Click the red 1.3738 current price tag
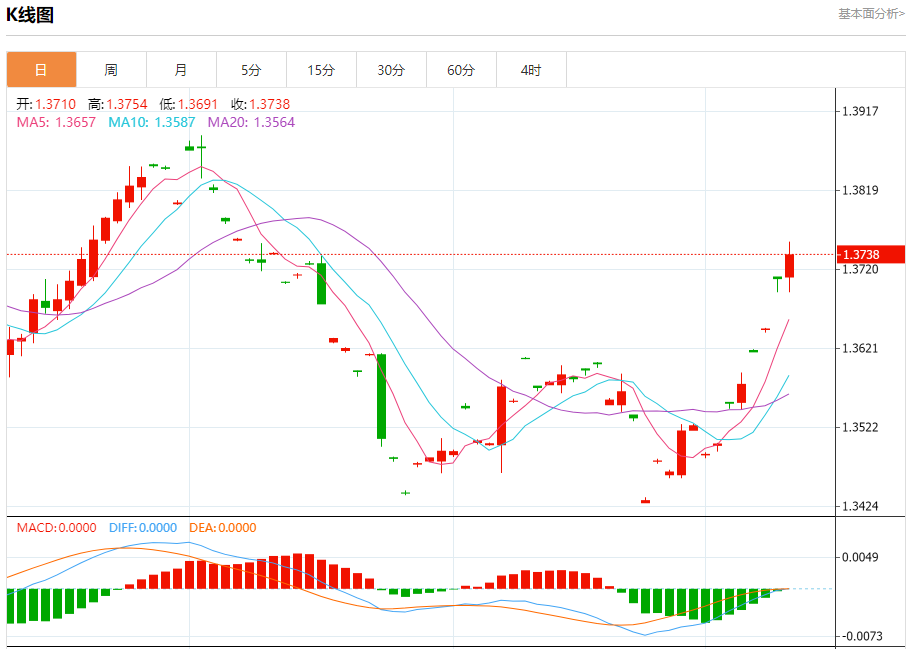Screen dimensions: 910x649 pyautogui.click(x=859, y=255)
